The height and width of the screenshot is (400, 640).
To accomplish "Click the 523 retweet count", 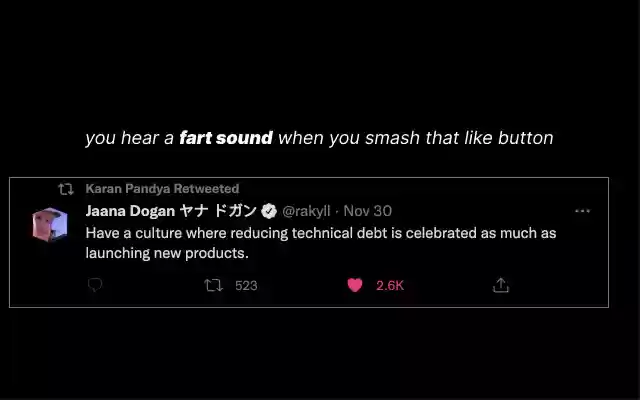I will (x=246, y=285).
